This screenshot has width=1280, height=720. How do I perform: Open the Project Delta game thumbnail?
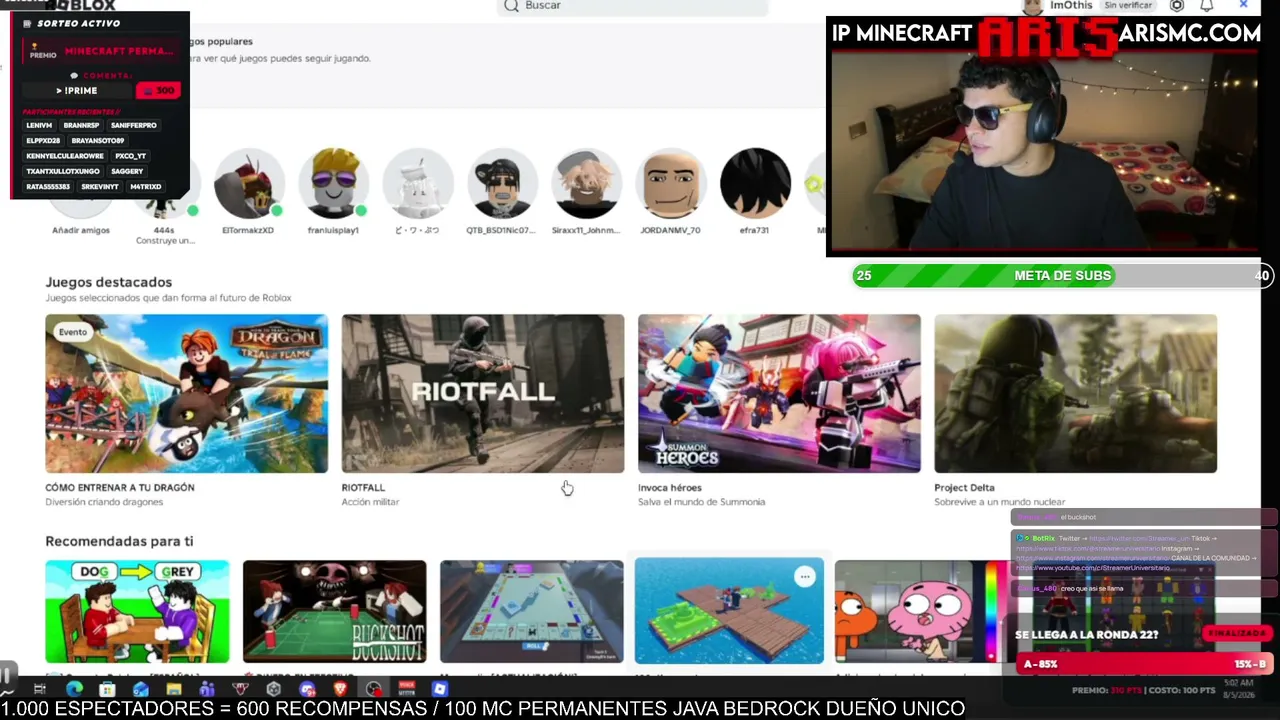pos(1076,393)
